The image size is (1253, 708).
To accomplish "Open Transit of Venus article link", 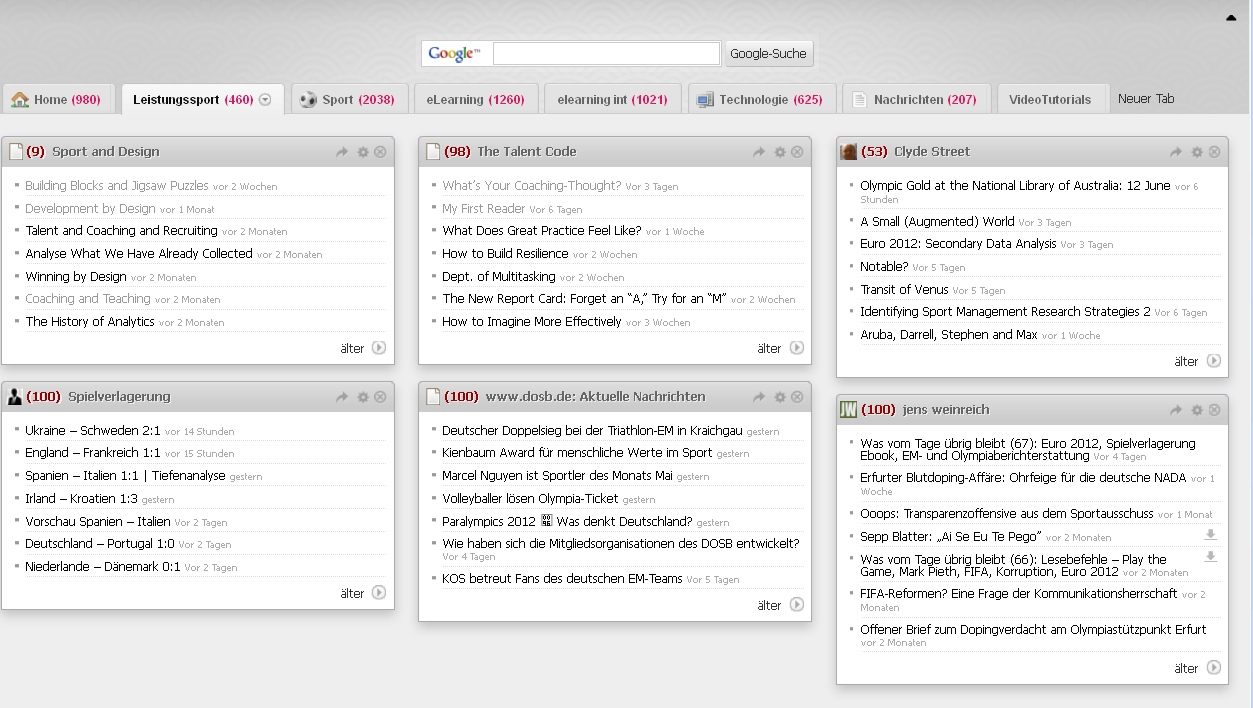I will click(905, 290).
